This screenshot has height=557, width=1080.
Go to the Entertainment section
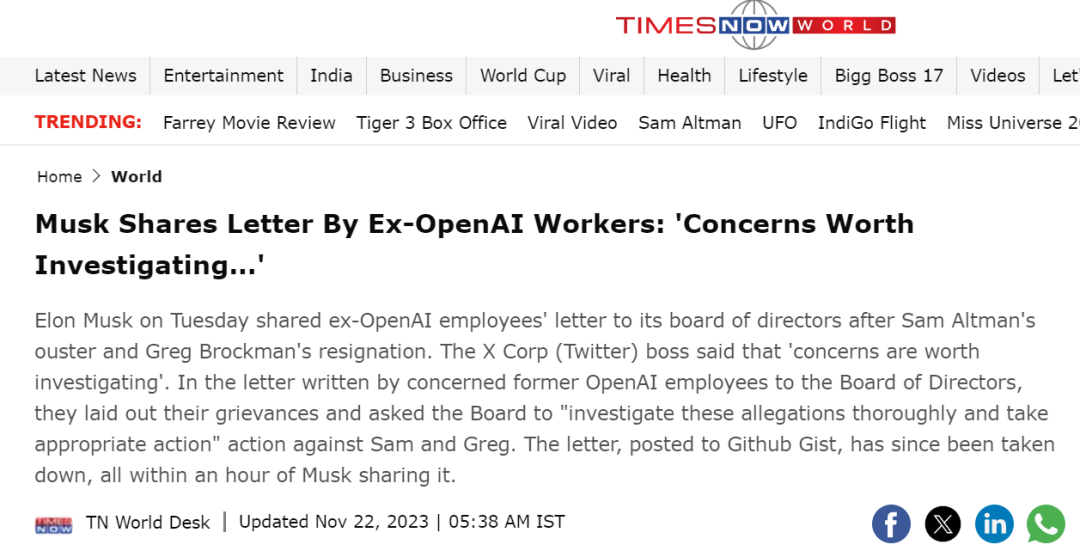(223, 76)
